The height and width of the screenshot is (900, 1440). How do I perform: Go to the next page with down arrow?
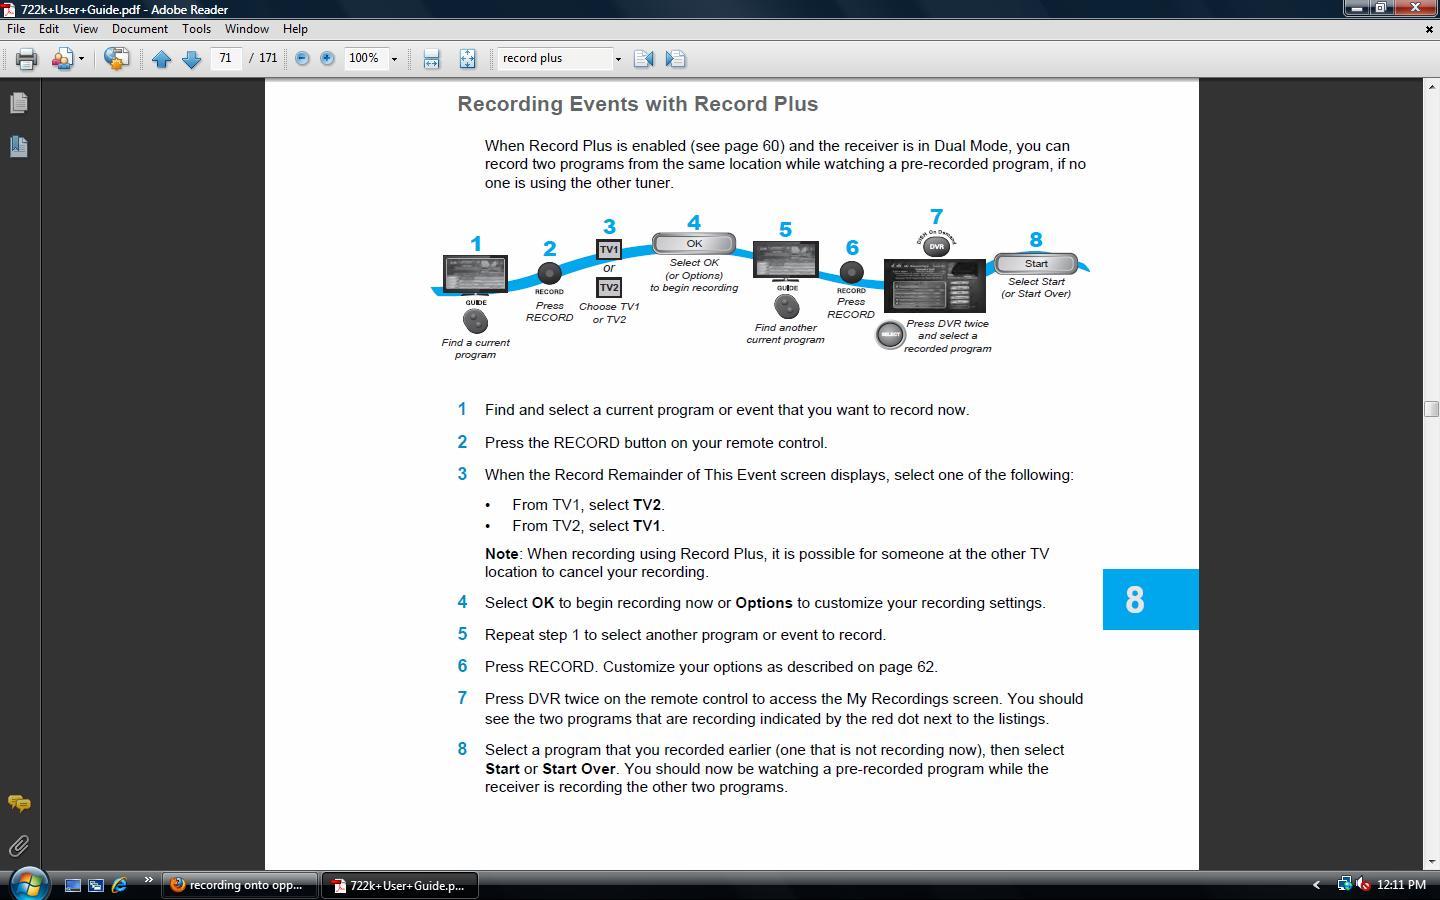coord(192,59)
